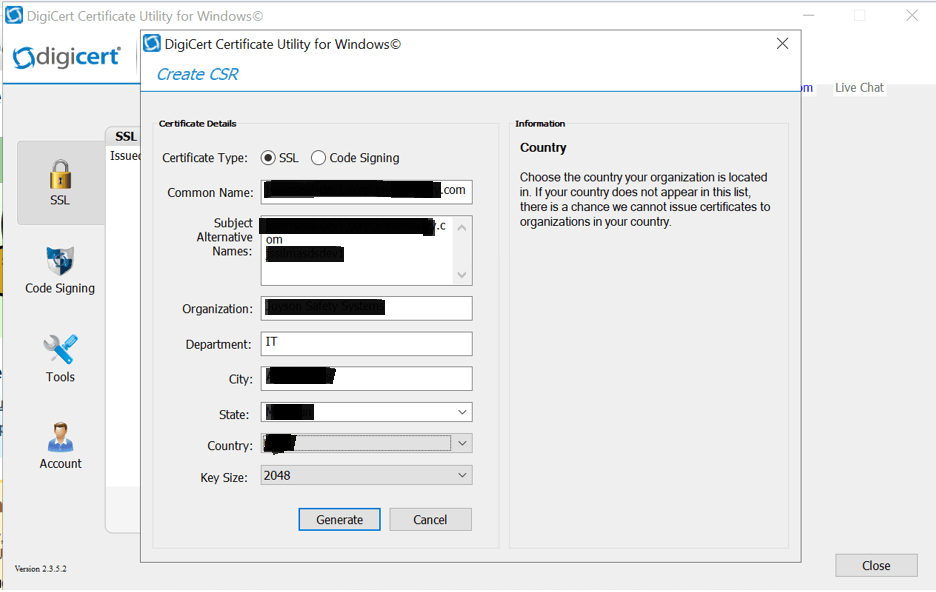Click the Version 2.3.5.2 text
The height and width of the screenshot is (592, 936).
coord(41,569)
